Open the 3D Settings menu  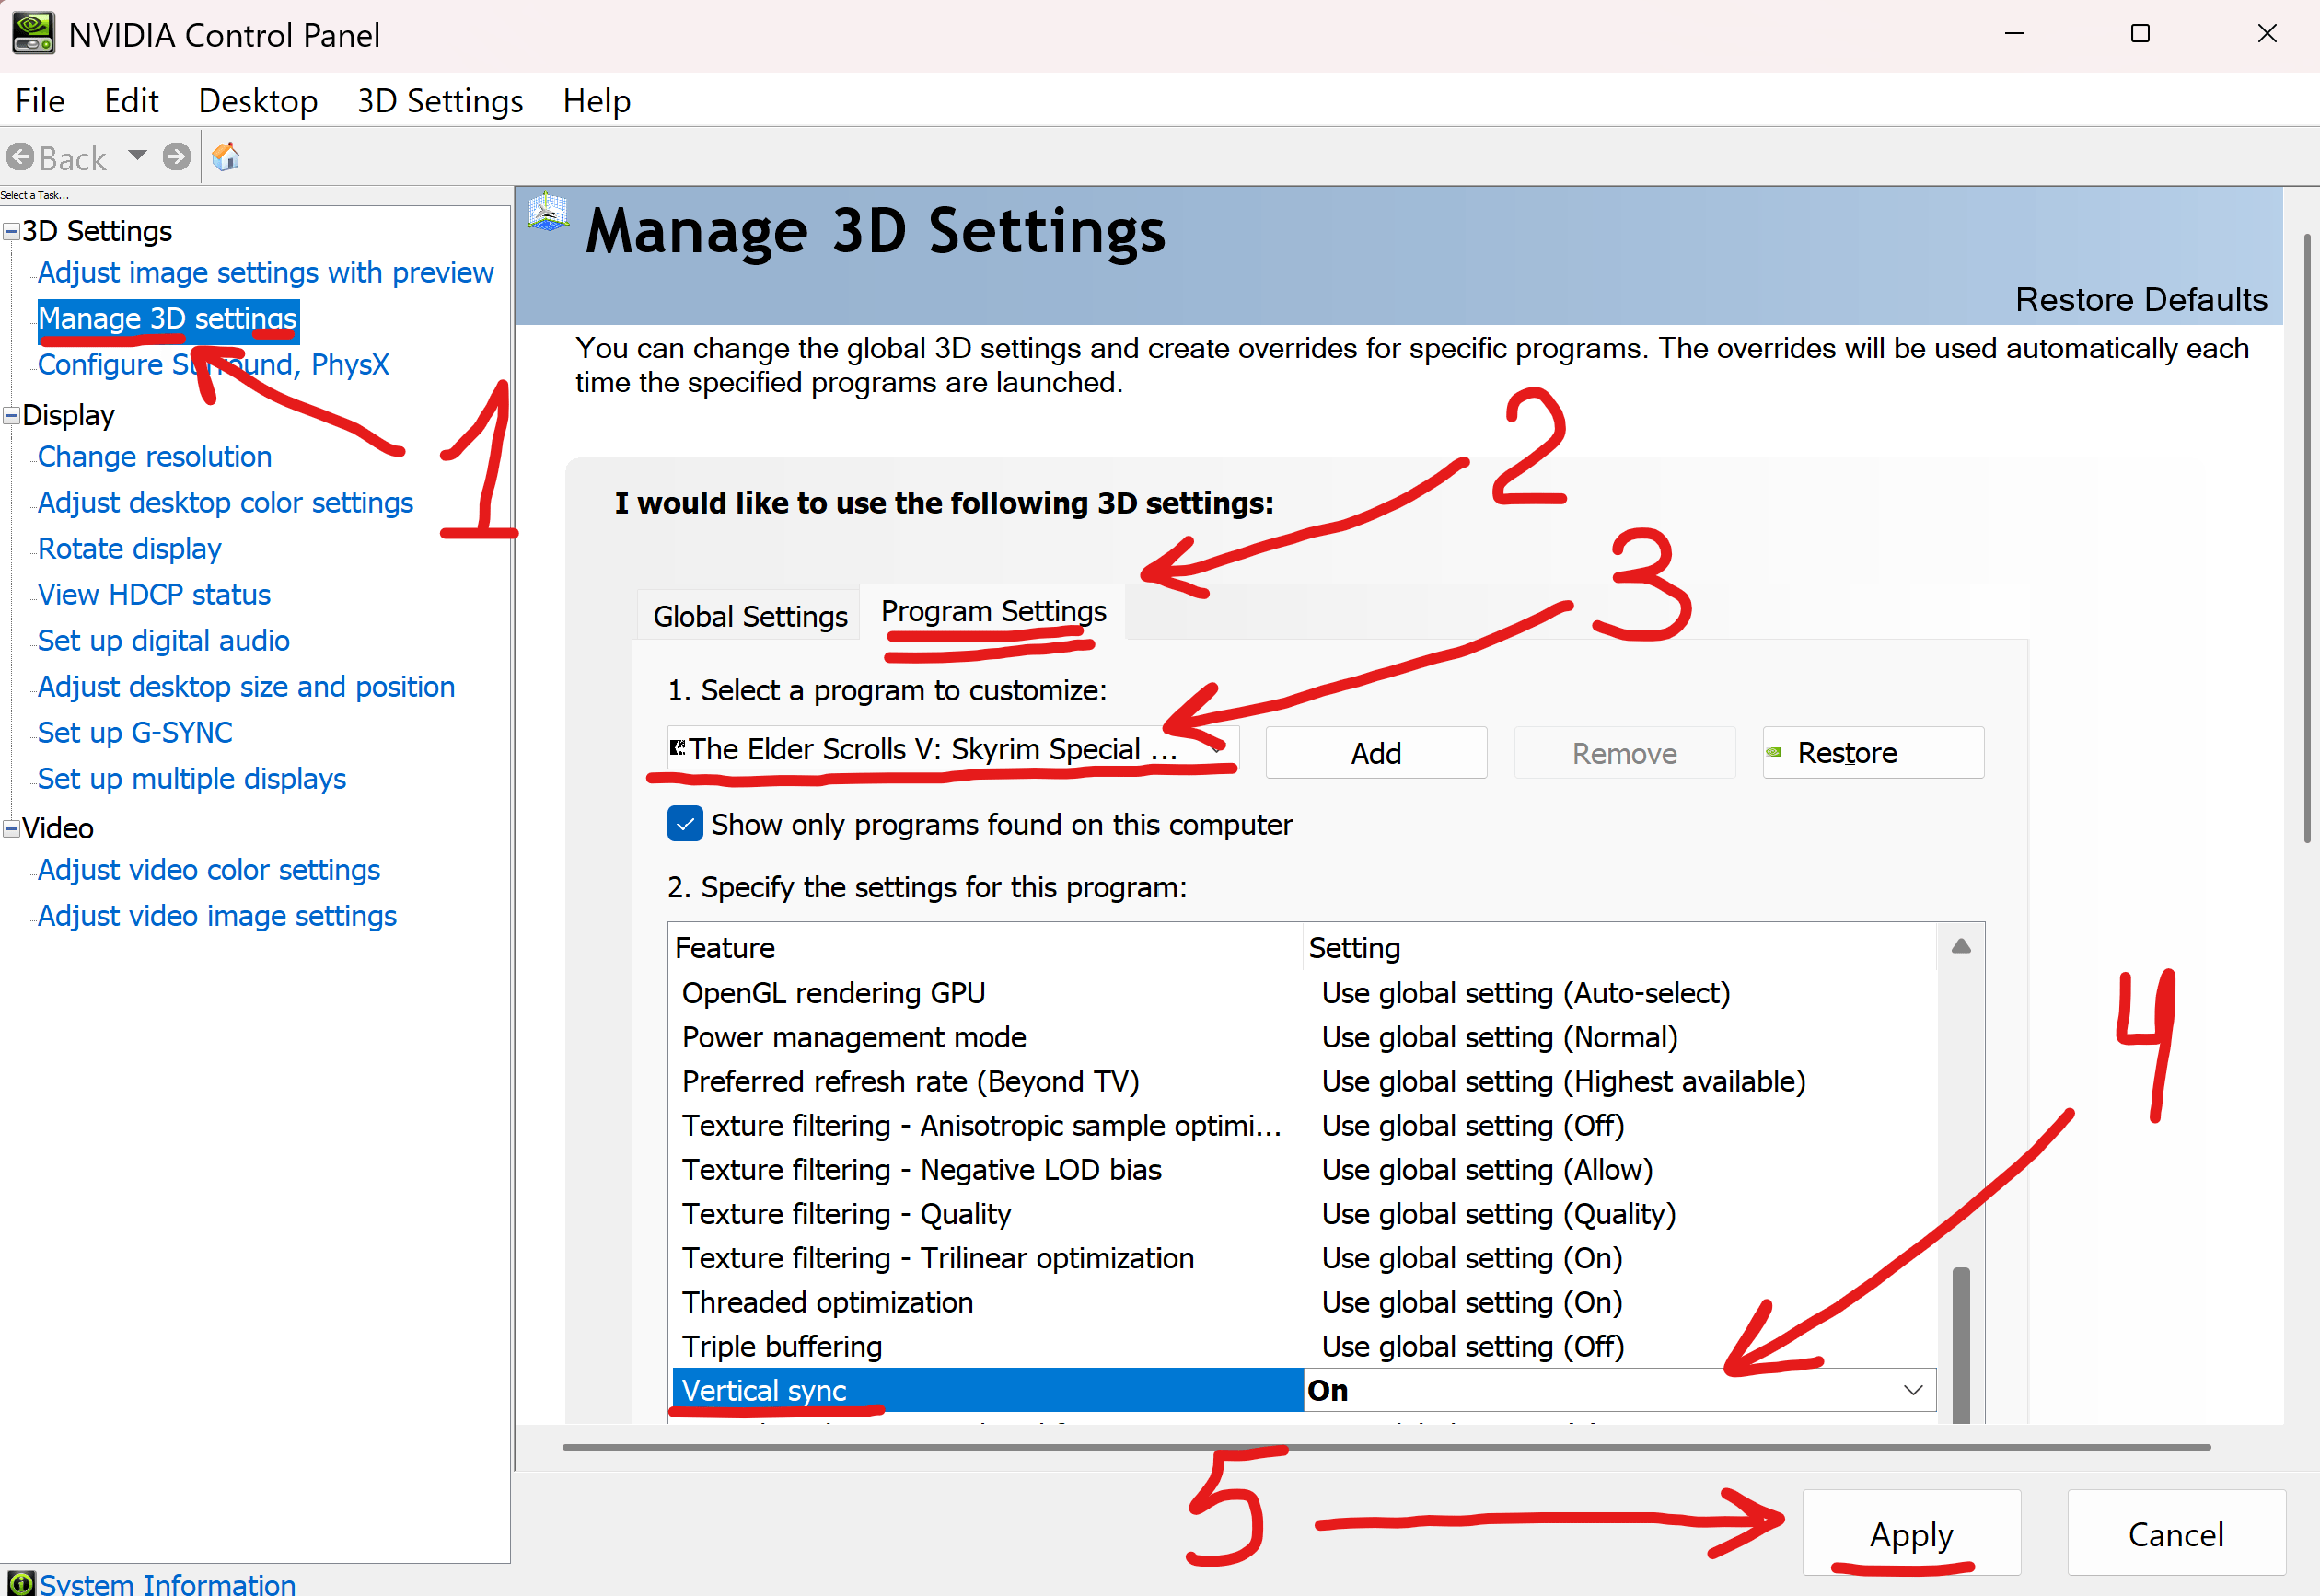[x=440, y=101]
